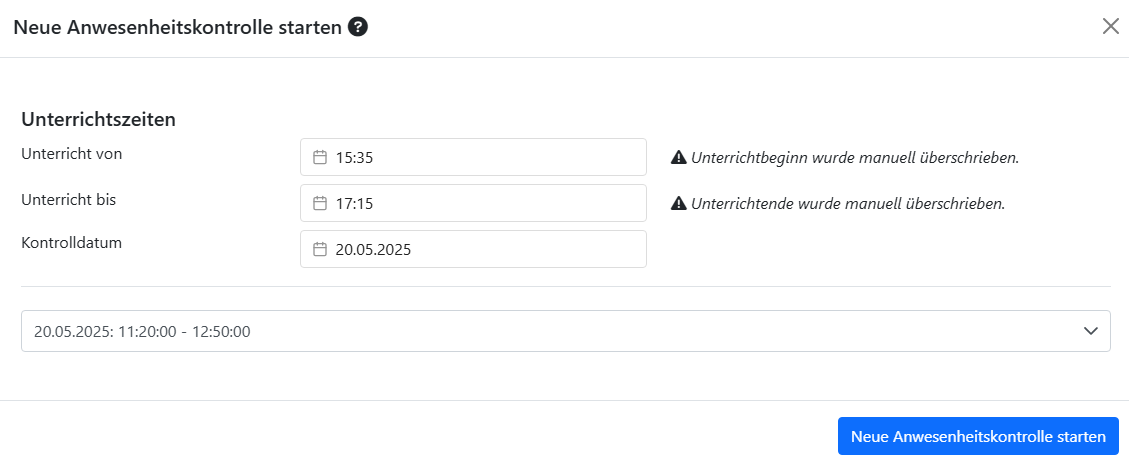Click the dialog title 'Neue Anwesenheitskontrolle starten'
The image size is (1129, 463).
[177, 27]
